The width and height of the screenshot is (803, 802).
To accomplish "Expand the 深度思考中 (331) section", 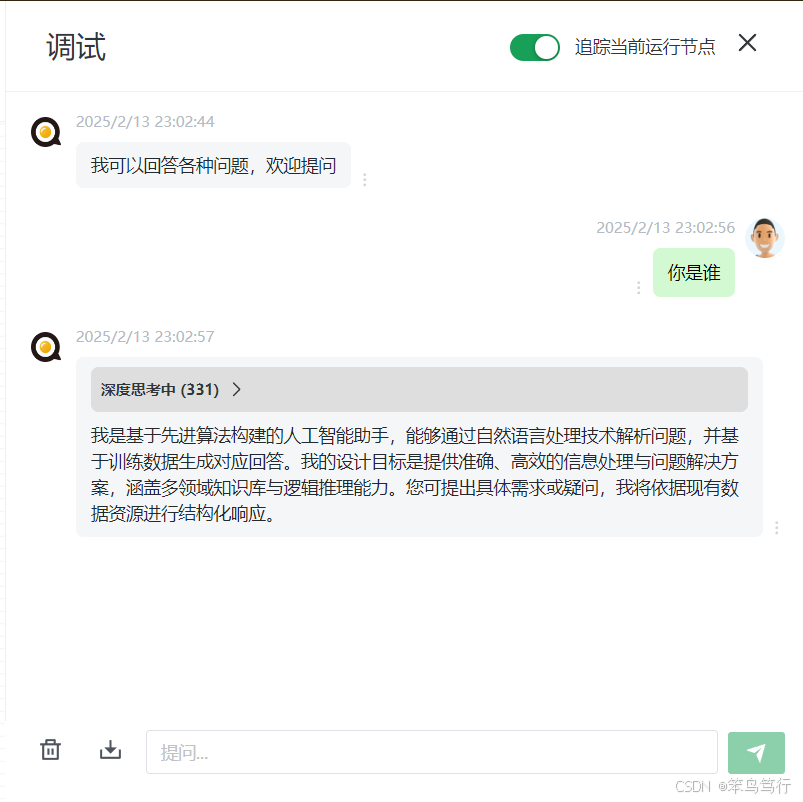I will [x=419, y=390].
